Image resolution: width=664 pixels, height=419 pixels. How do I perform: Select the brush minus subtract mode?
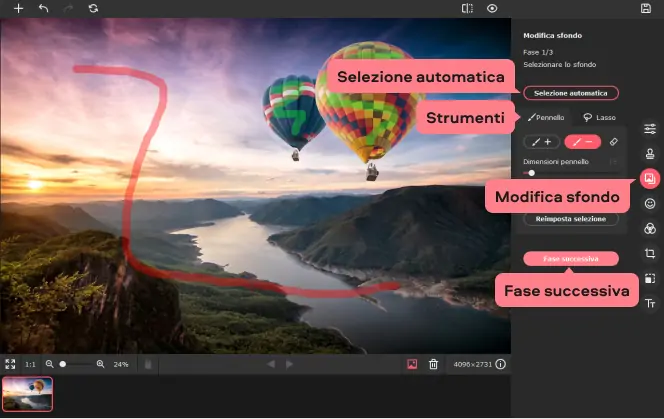pyautogui.click(x=583, y=142)
